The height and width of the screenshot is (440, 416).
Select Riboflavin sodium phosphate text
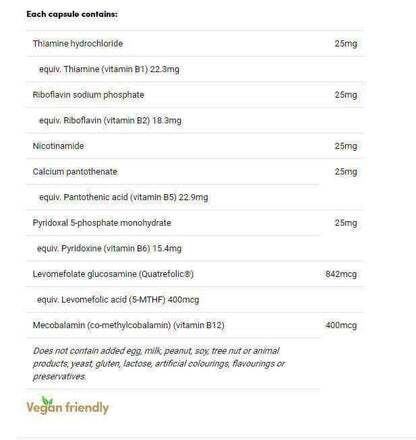(x=88, y=95)
